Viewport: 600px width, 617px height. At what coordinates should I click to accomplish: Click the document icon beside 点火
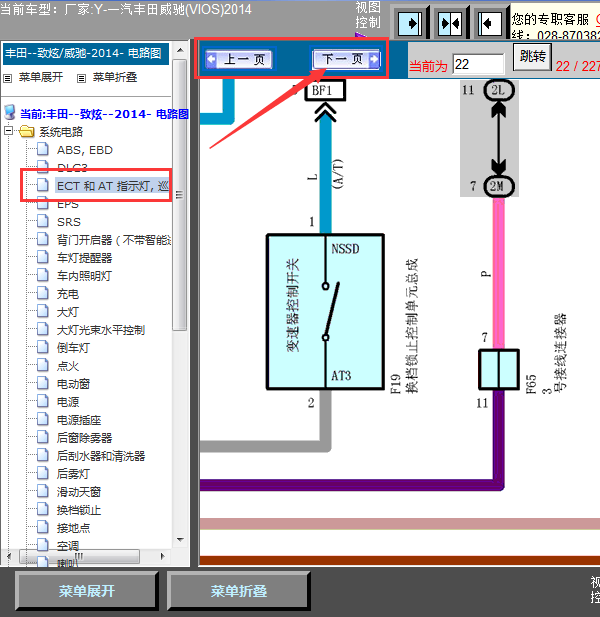point(42,365)
